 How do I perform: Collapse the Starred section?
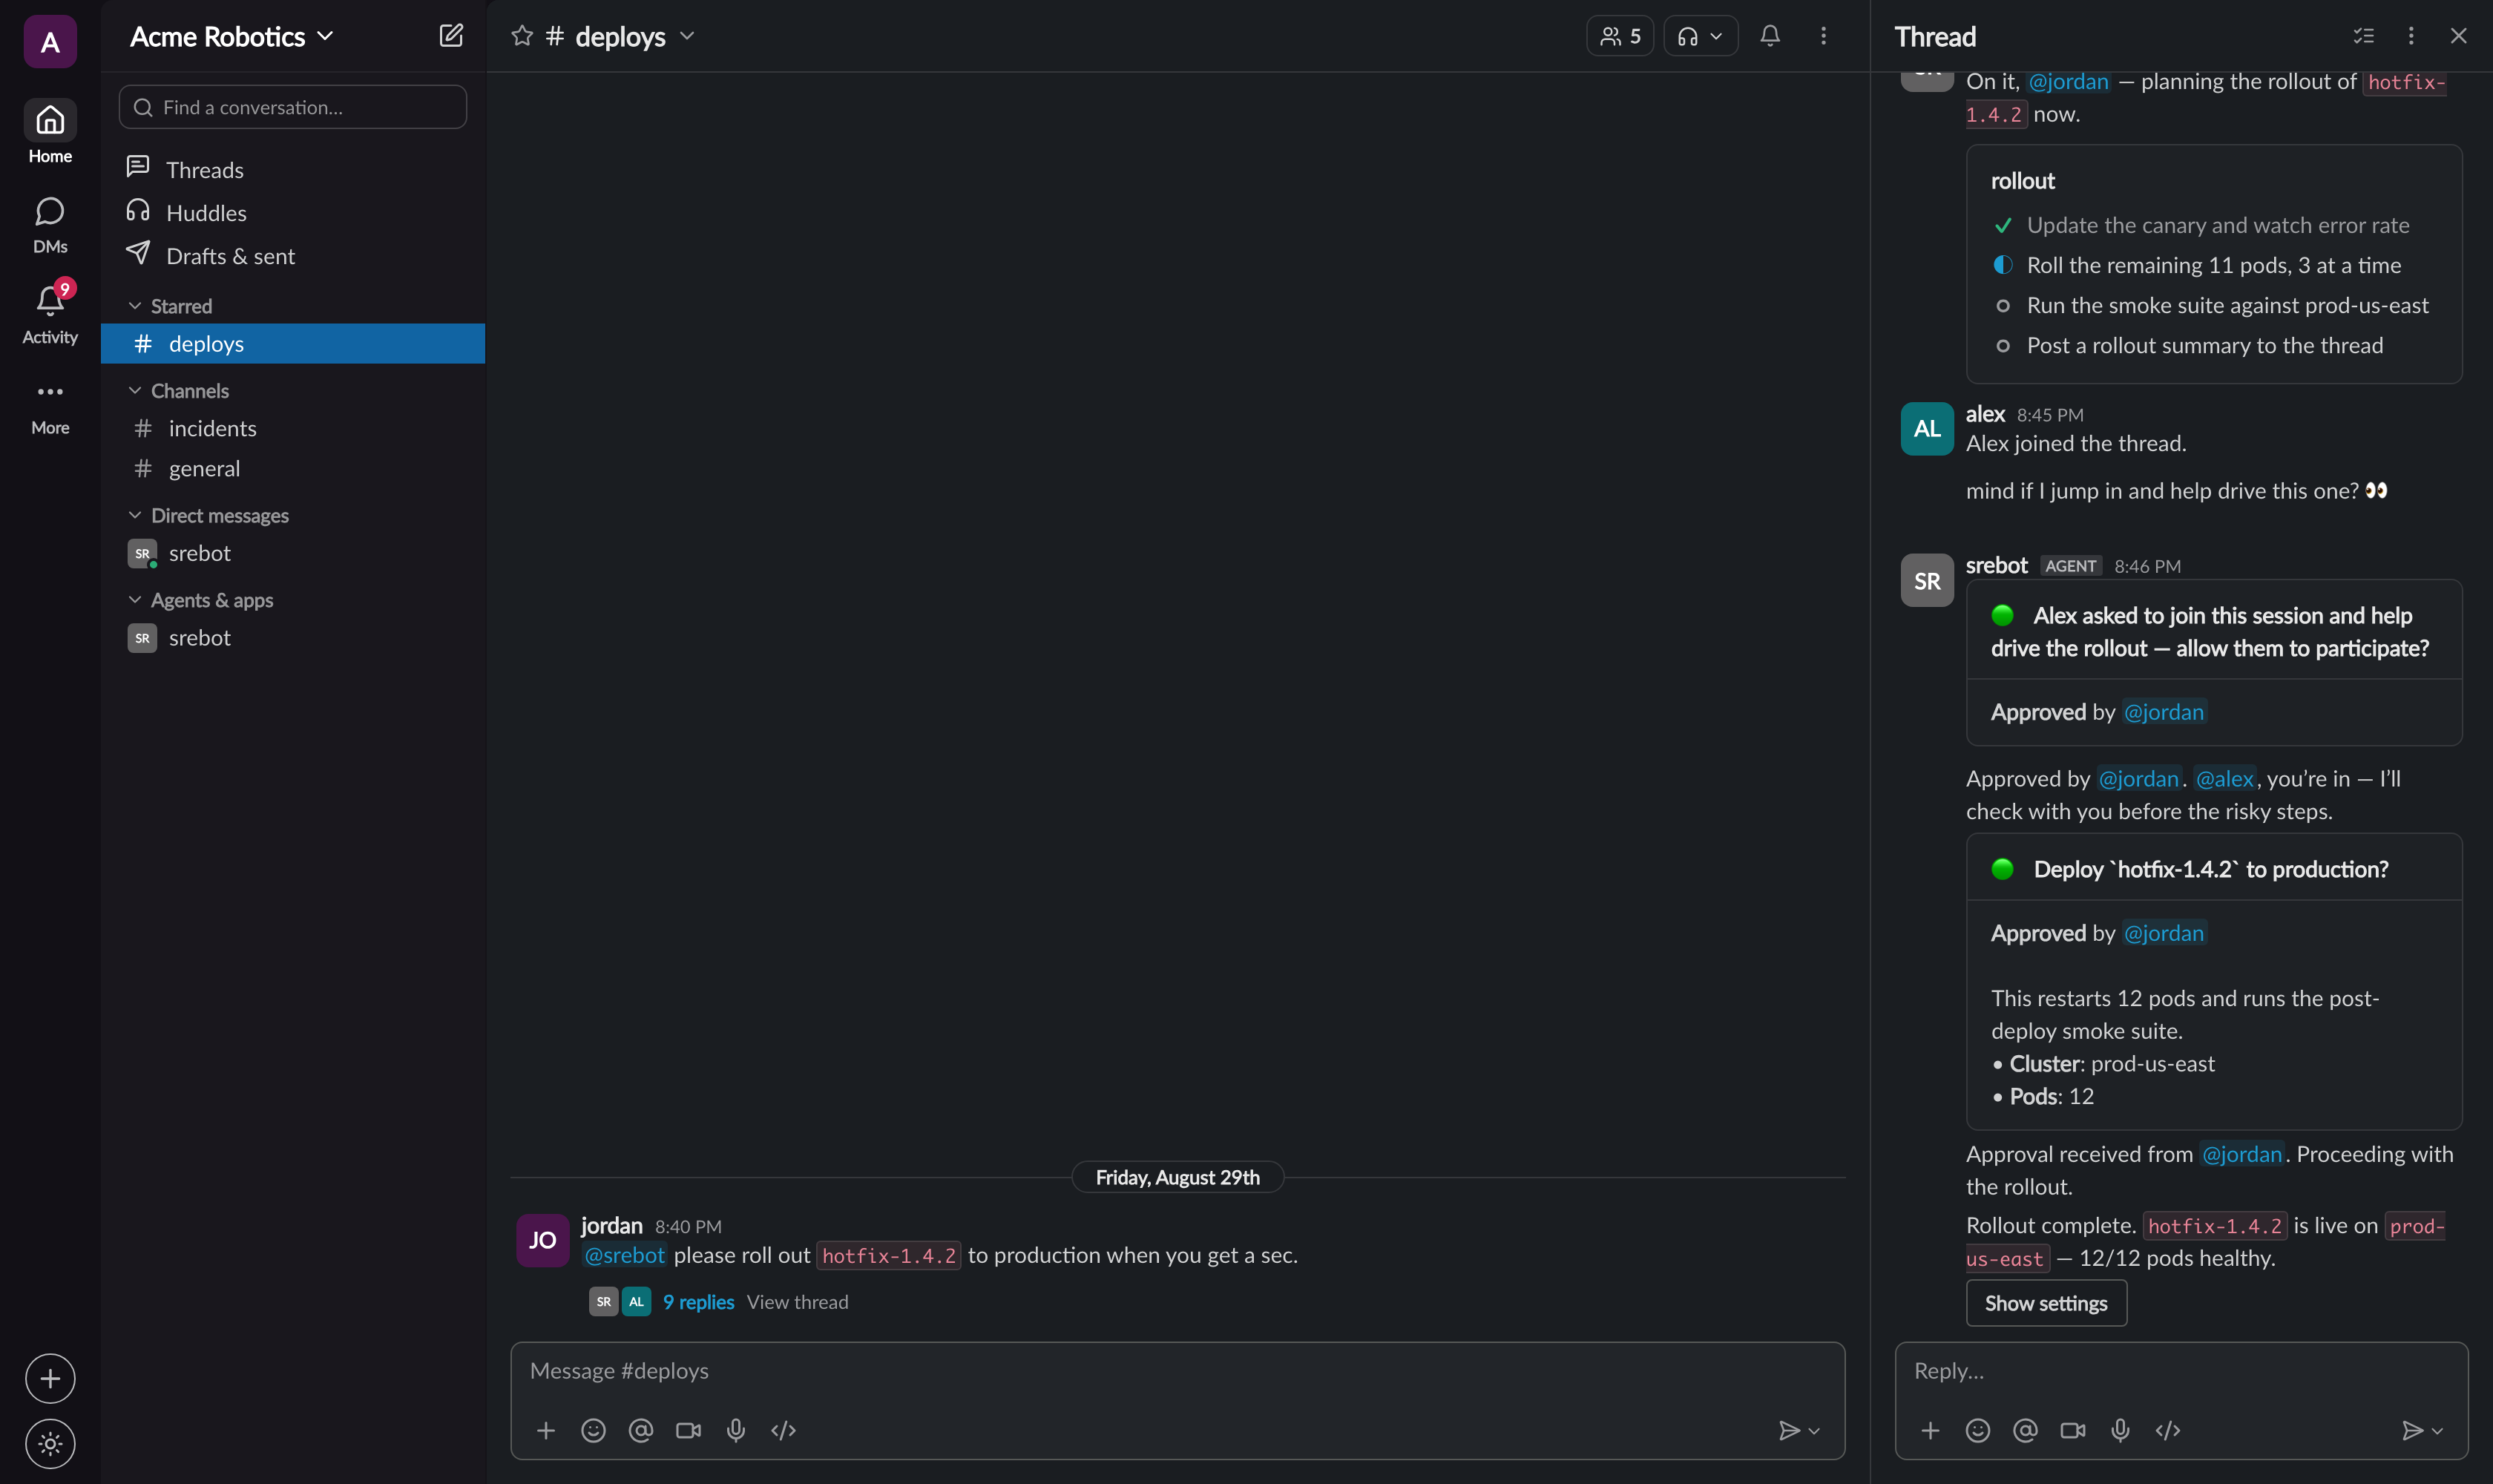(x=135, y=305)
